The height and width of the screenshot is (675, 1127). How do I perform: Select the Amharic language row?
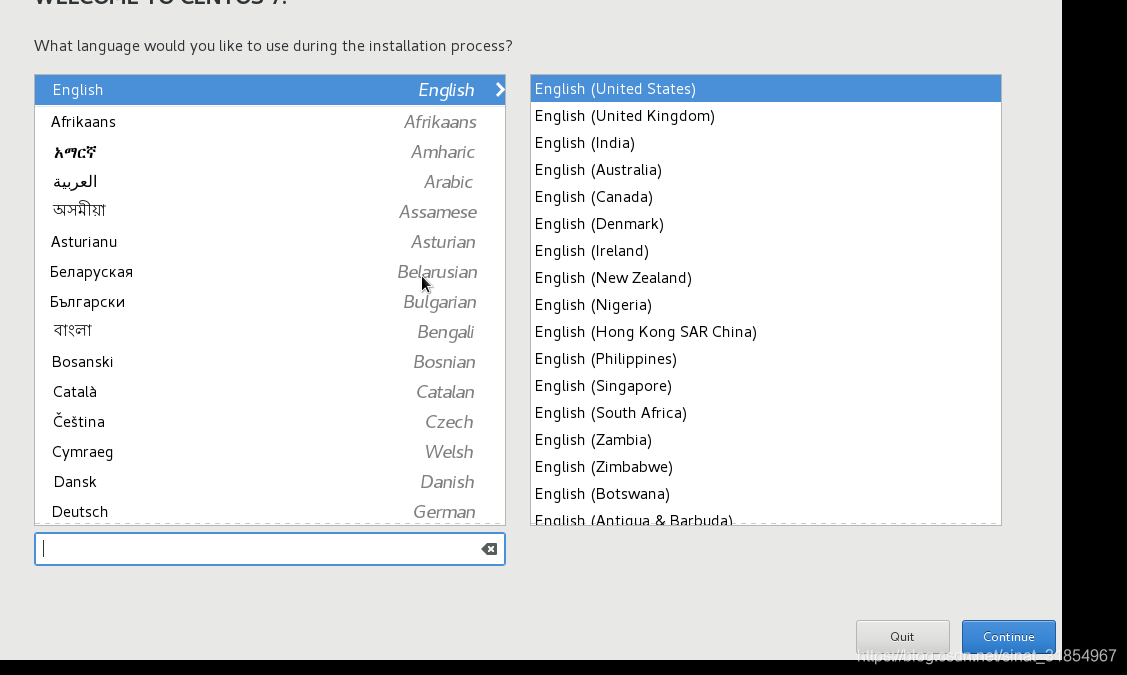(x=270, y=152)
